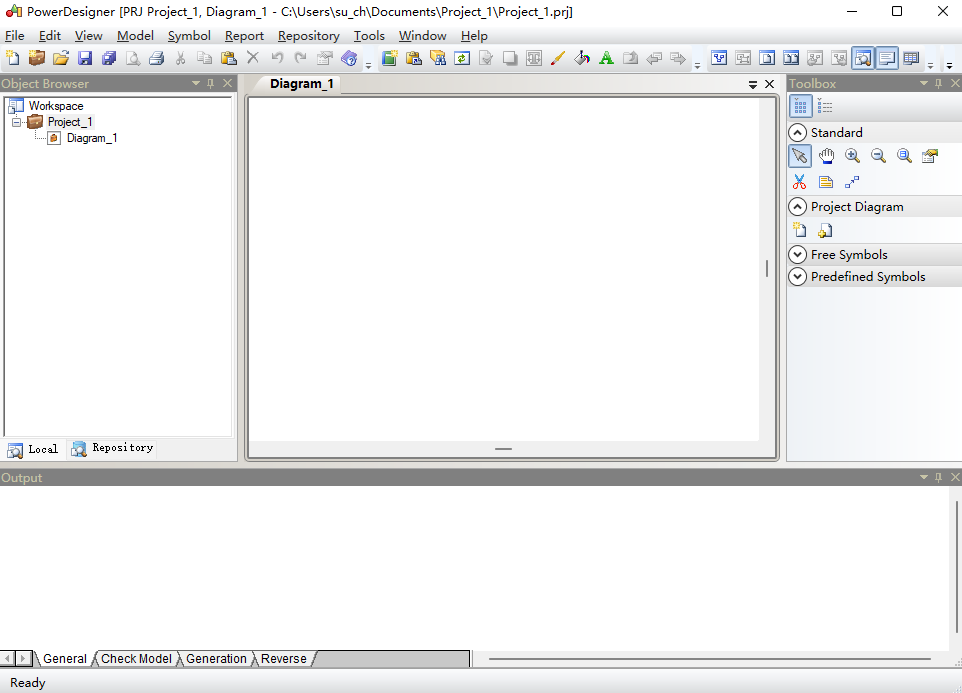Expand the Predefined Symbols section
Viewport: 962px width, 693px height.
pos(797,277)
